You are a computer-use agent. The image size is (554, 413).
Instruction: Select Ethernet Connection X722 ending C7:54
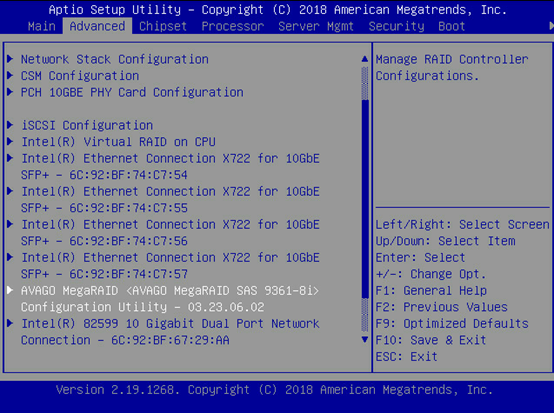point(170,166)
